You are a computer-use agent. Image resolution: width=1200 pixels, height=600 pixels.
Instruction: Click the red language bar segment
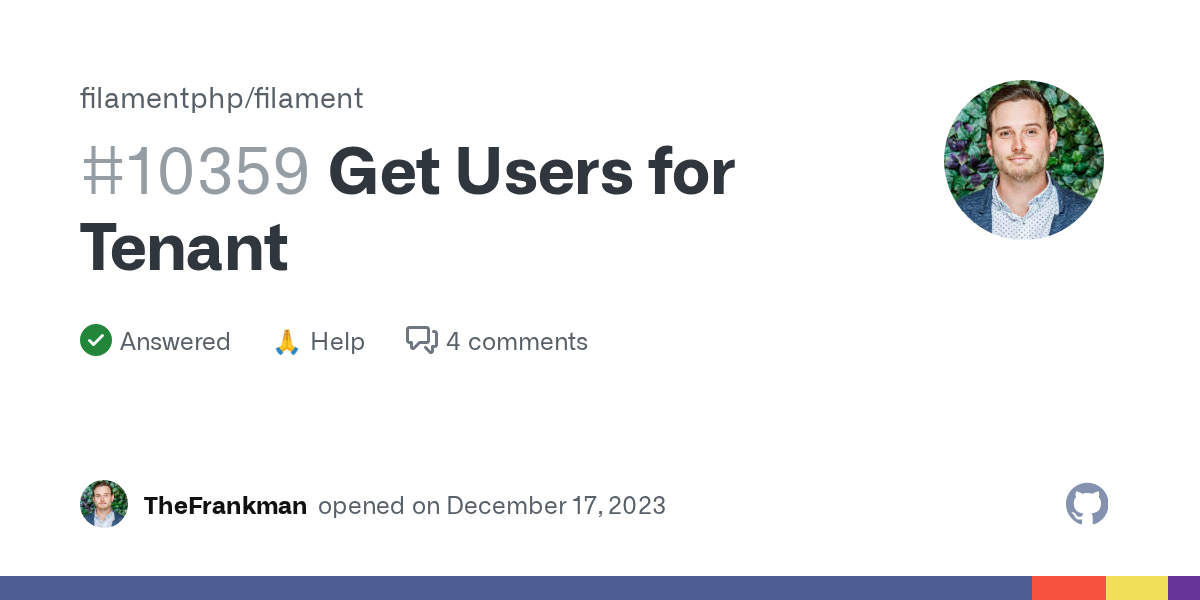1068,588
